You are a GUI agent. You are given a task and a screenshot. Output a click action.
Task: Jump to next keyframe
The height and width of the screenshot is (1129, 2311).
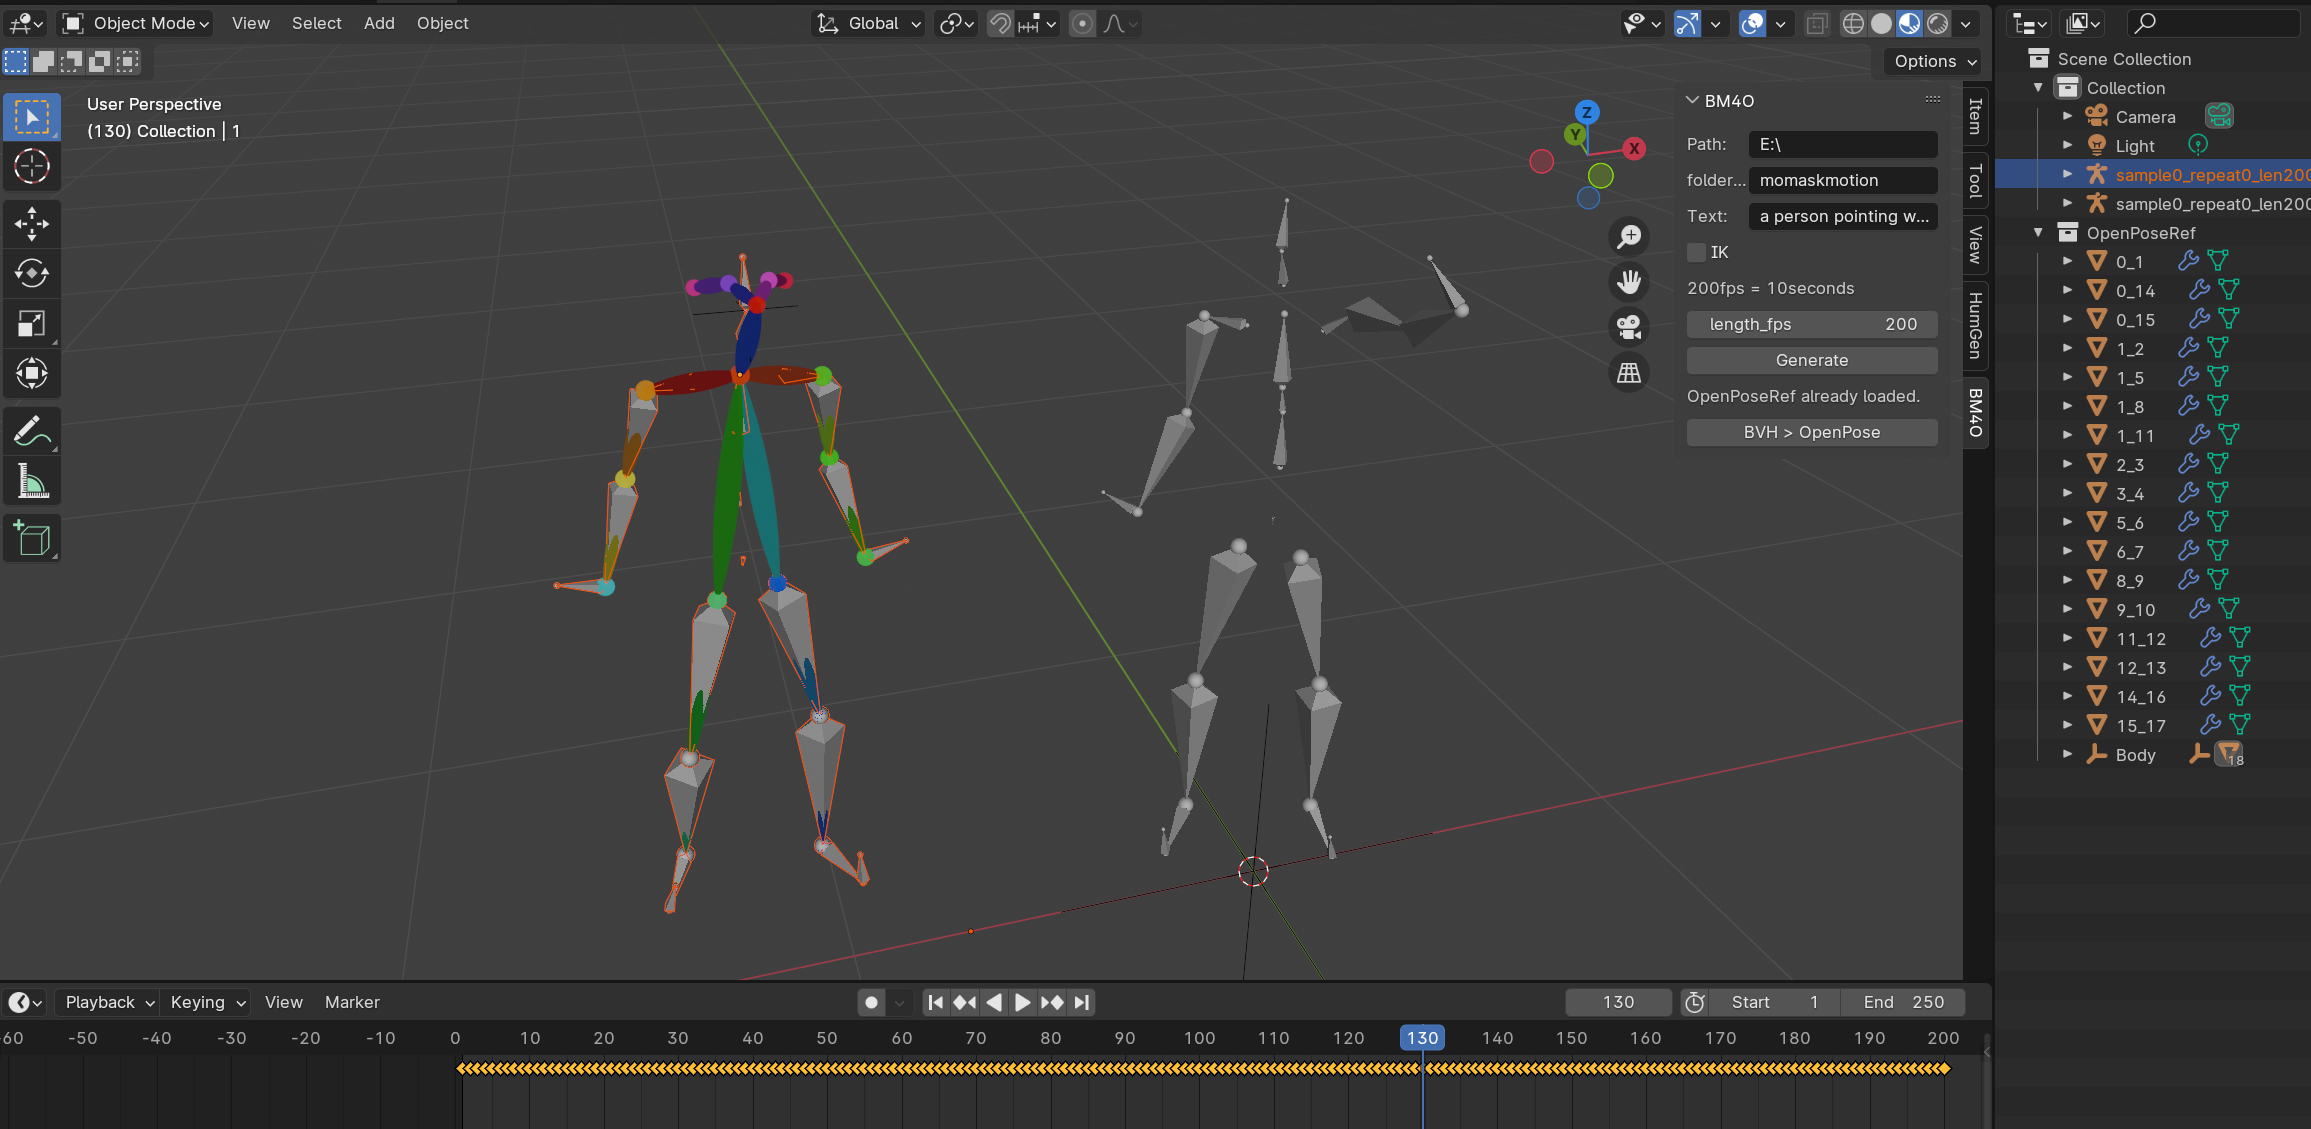click(1052, 1002)
